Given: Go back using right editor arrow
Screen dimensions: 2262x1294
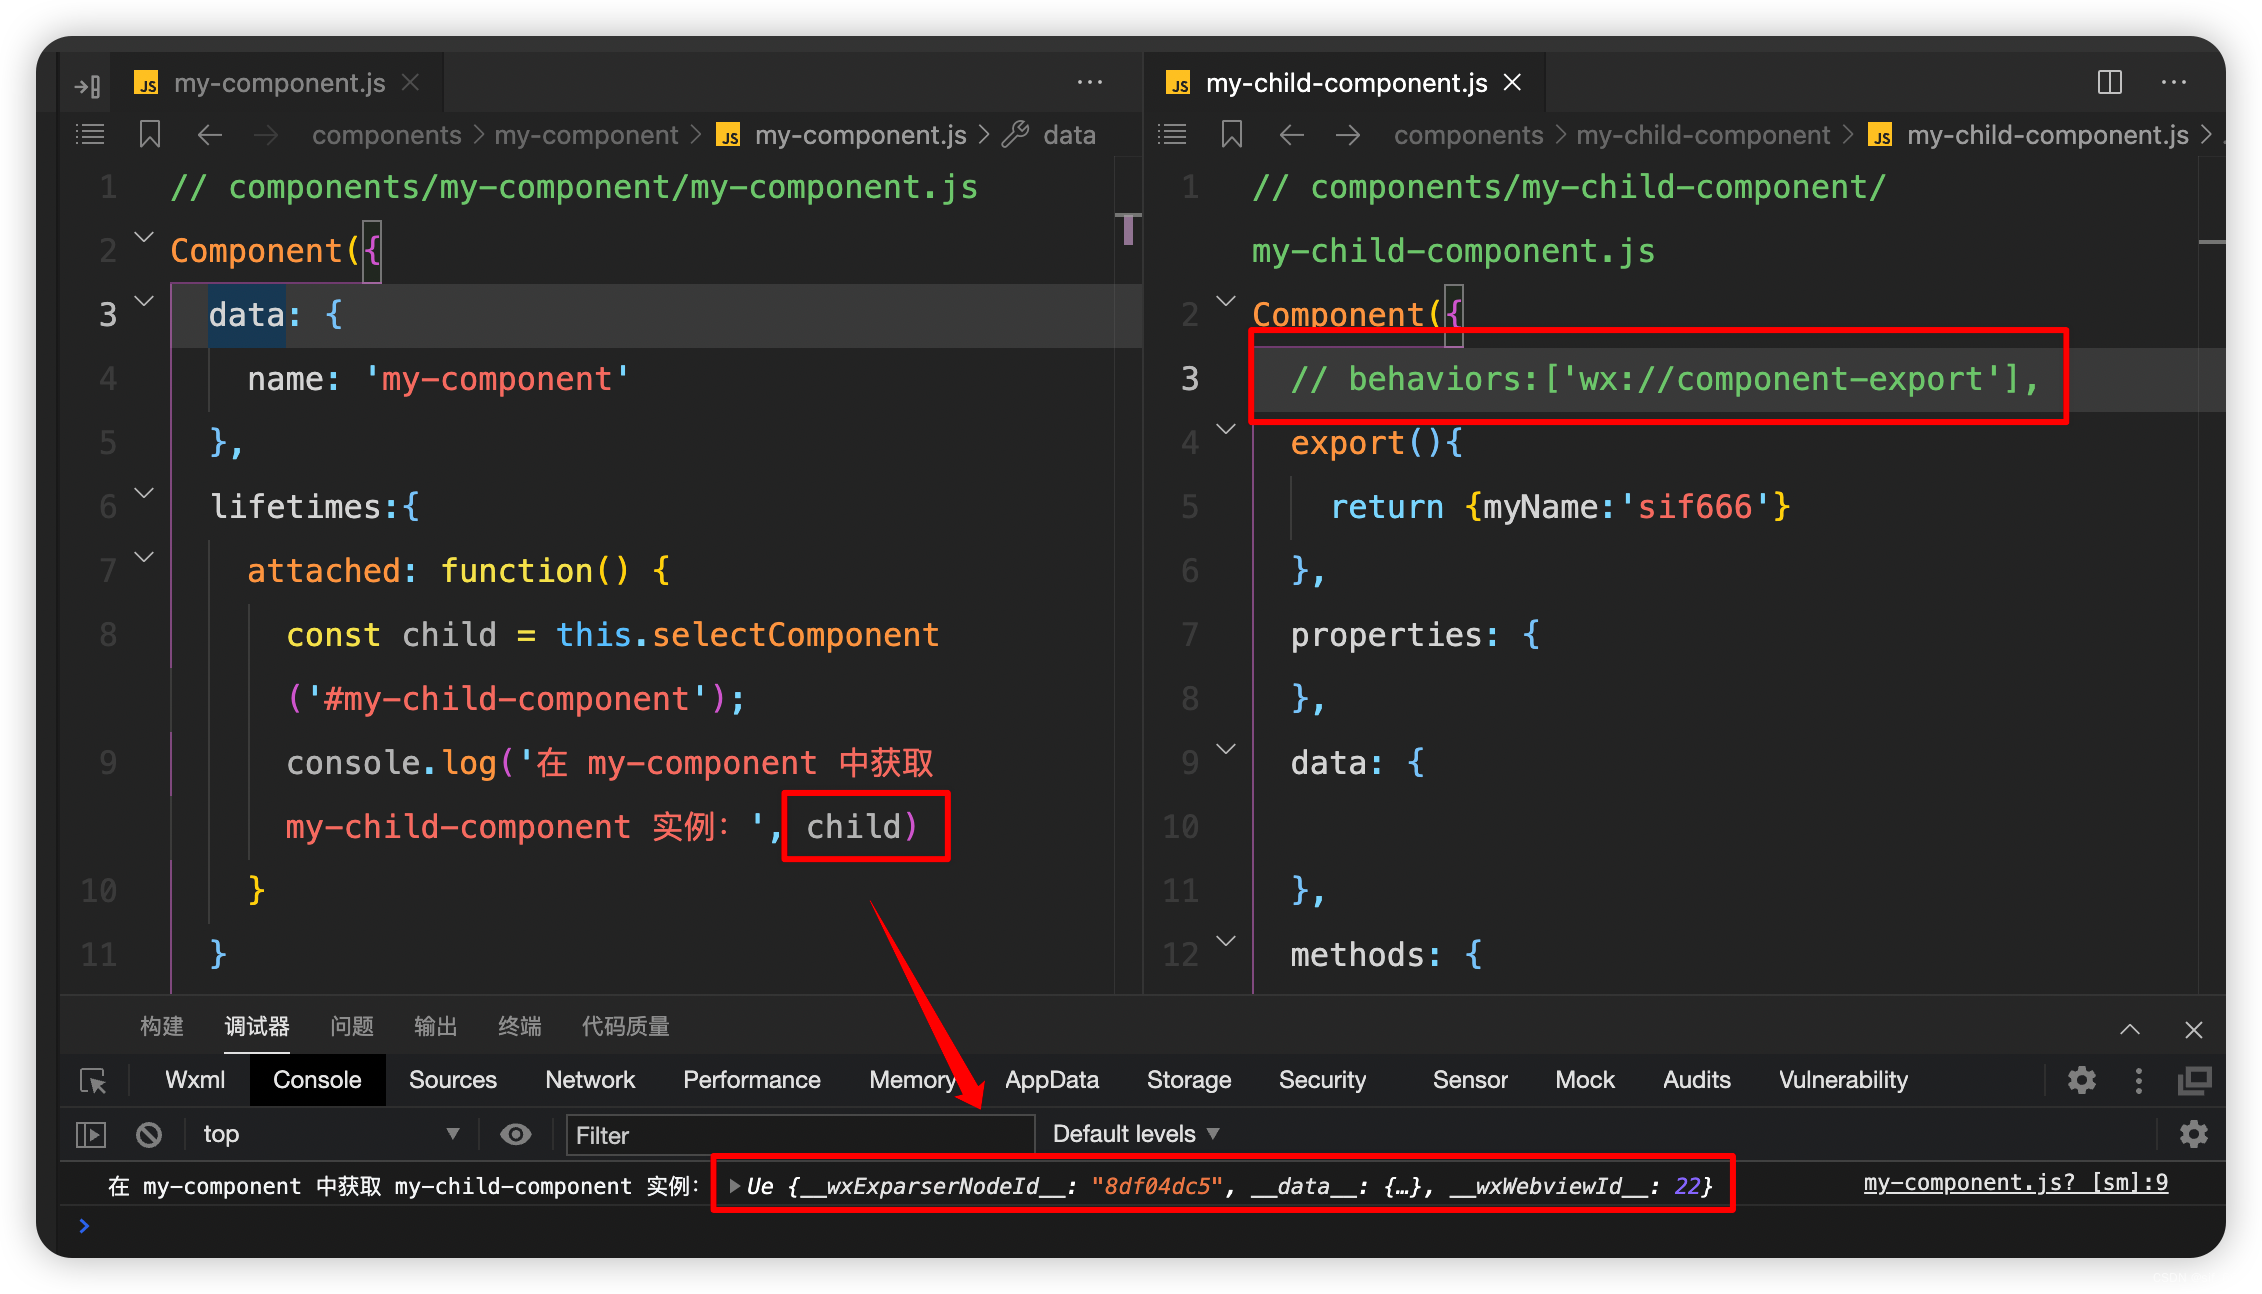Looking at the screenshot, I should click(x=1291, y=134).
